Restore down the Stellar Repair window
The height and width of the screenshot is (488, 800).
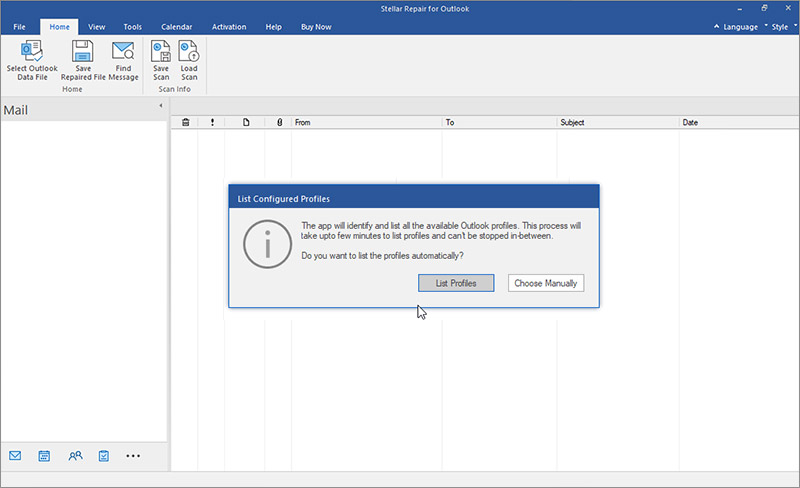coord(764,8)
